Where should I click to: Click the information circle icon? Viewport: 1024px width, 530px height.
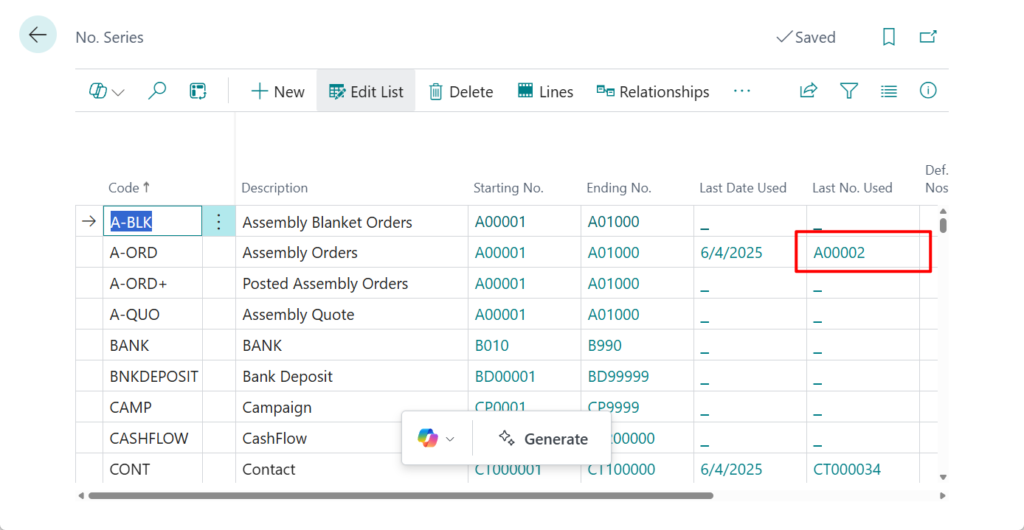click(x=928, y=91)
